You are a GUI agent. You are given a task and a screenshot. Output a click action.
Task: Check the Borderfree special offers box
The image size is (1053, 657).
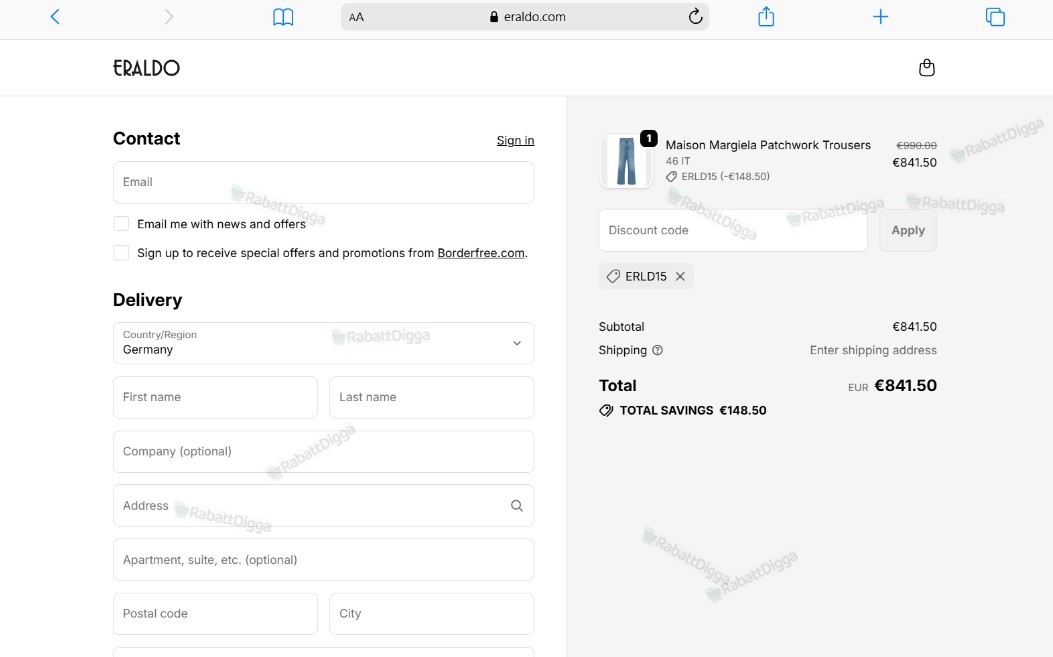[121, 253]
